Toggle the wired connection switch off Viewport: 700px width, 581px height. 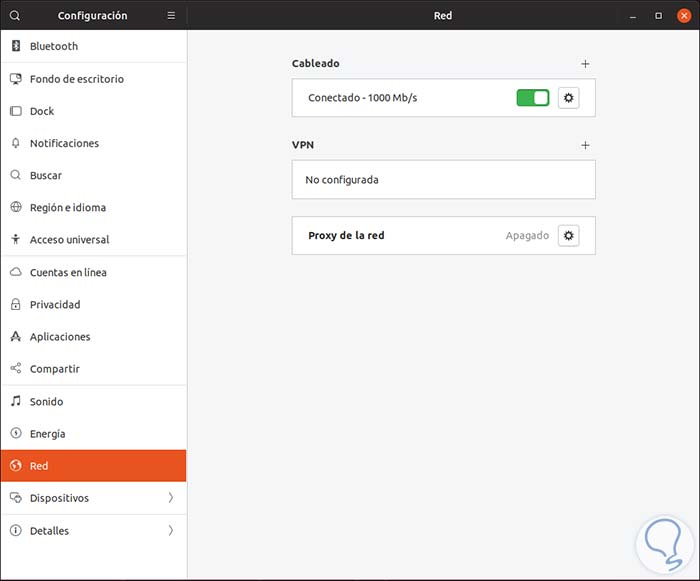[x=533, y=98]
